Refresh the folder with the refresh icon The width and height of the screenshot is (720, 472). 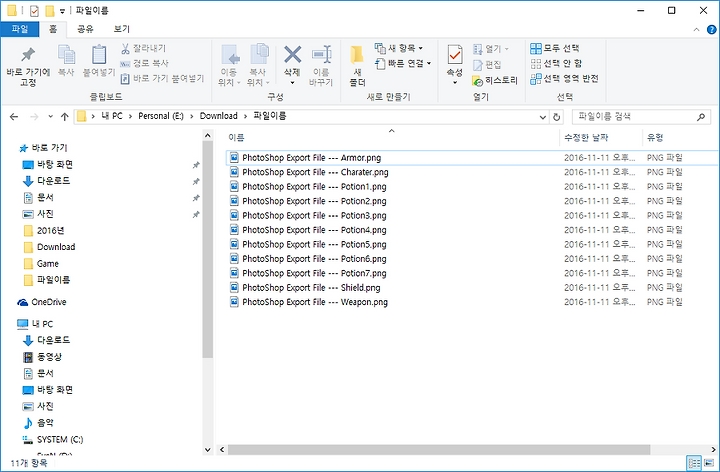(557, 117)
